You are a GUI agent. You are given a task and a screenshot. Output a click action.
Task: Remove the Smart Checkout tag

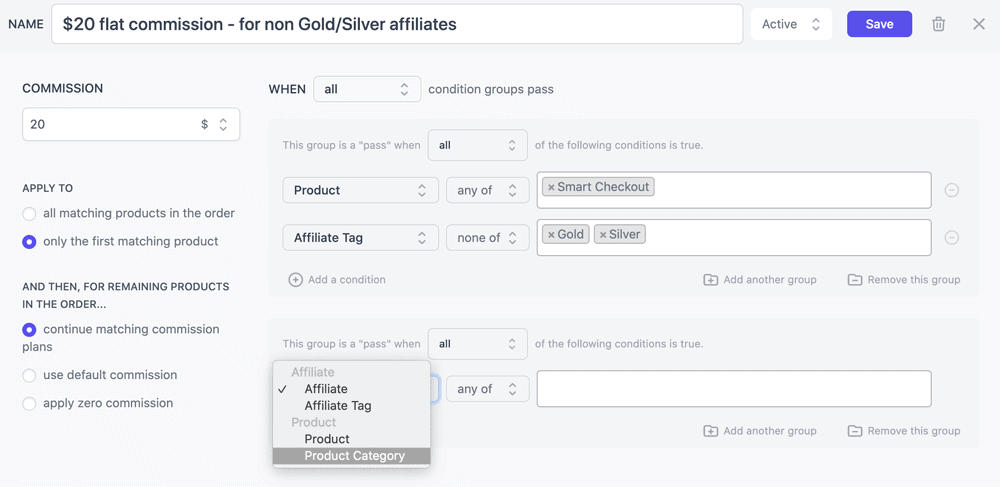(x=551, y=187)
